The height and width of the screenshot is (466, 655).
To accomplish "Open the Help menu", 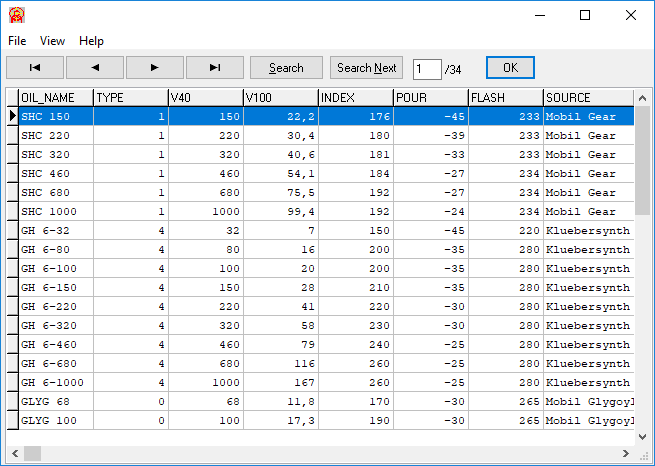I will (x=91, y=41).
